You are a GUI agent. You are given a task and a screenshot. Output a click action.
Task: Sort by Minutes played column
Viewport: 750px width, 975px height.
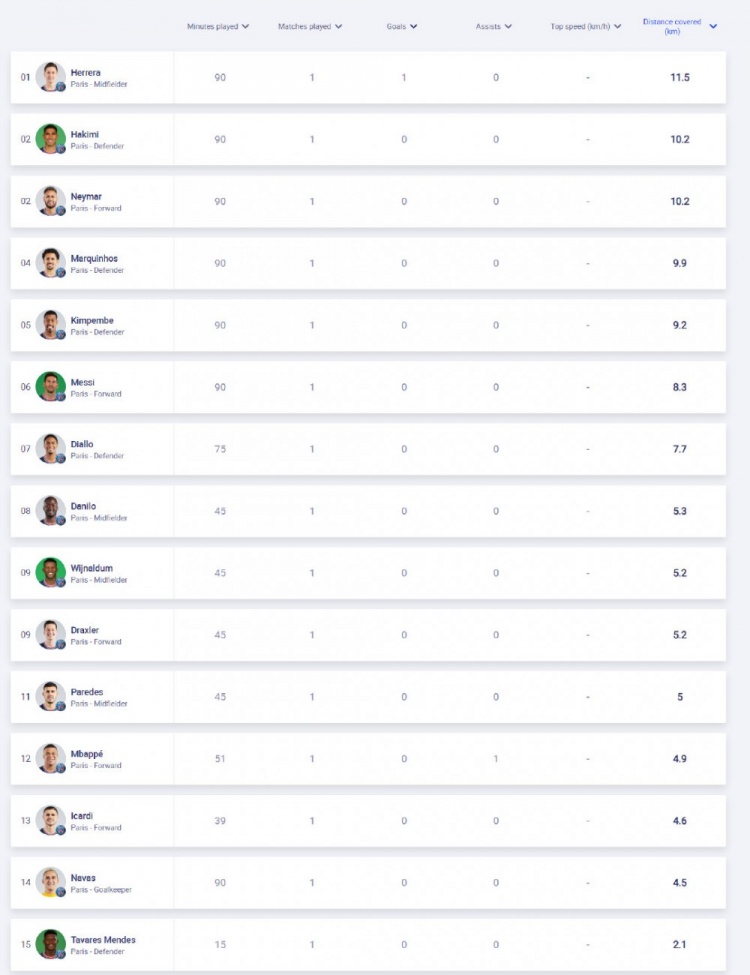(x=218, y=26)
